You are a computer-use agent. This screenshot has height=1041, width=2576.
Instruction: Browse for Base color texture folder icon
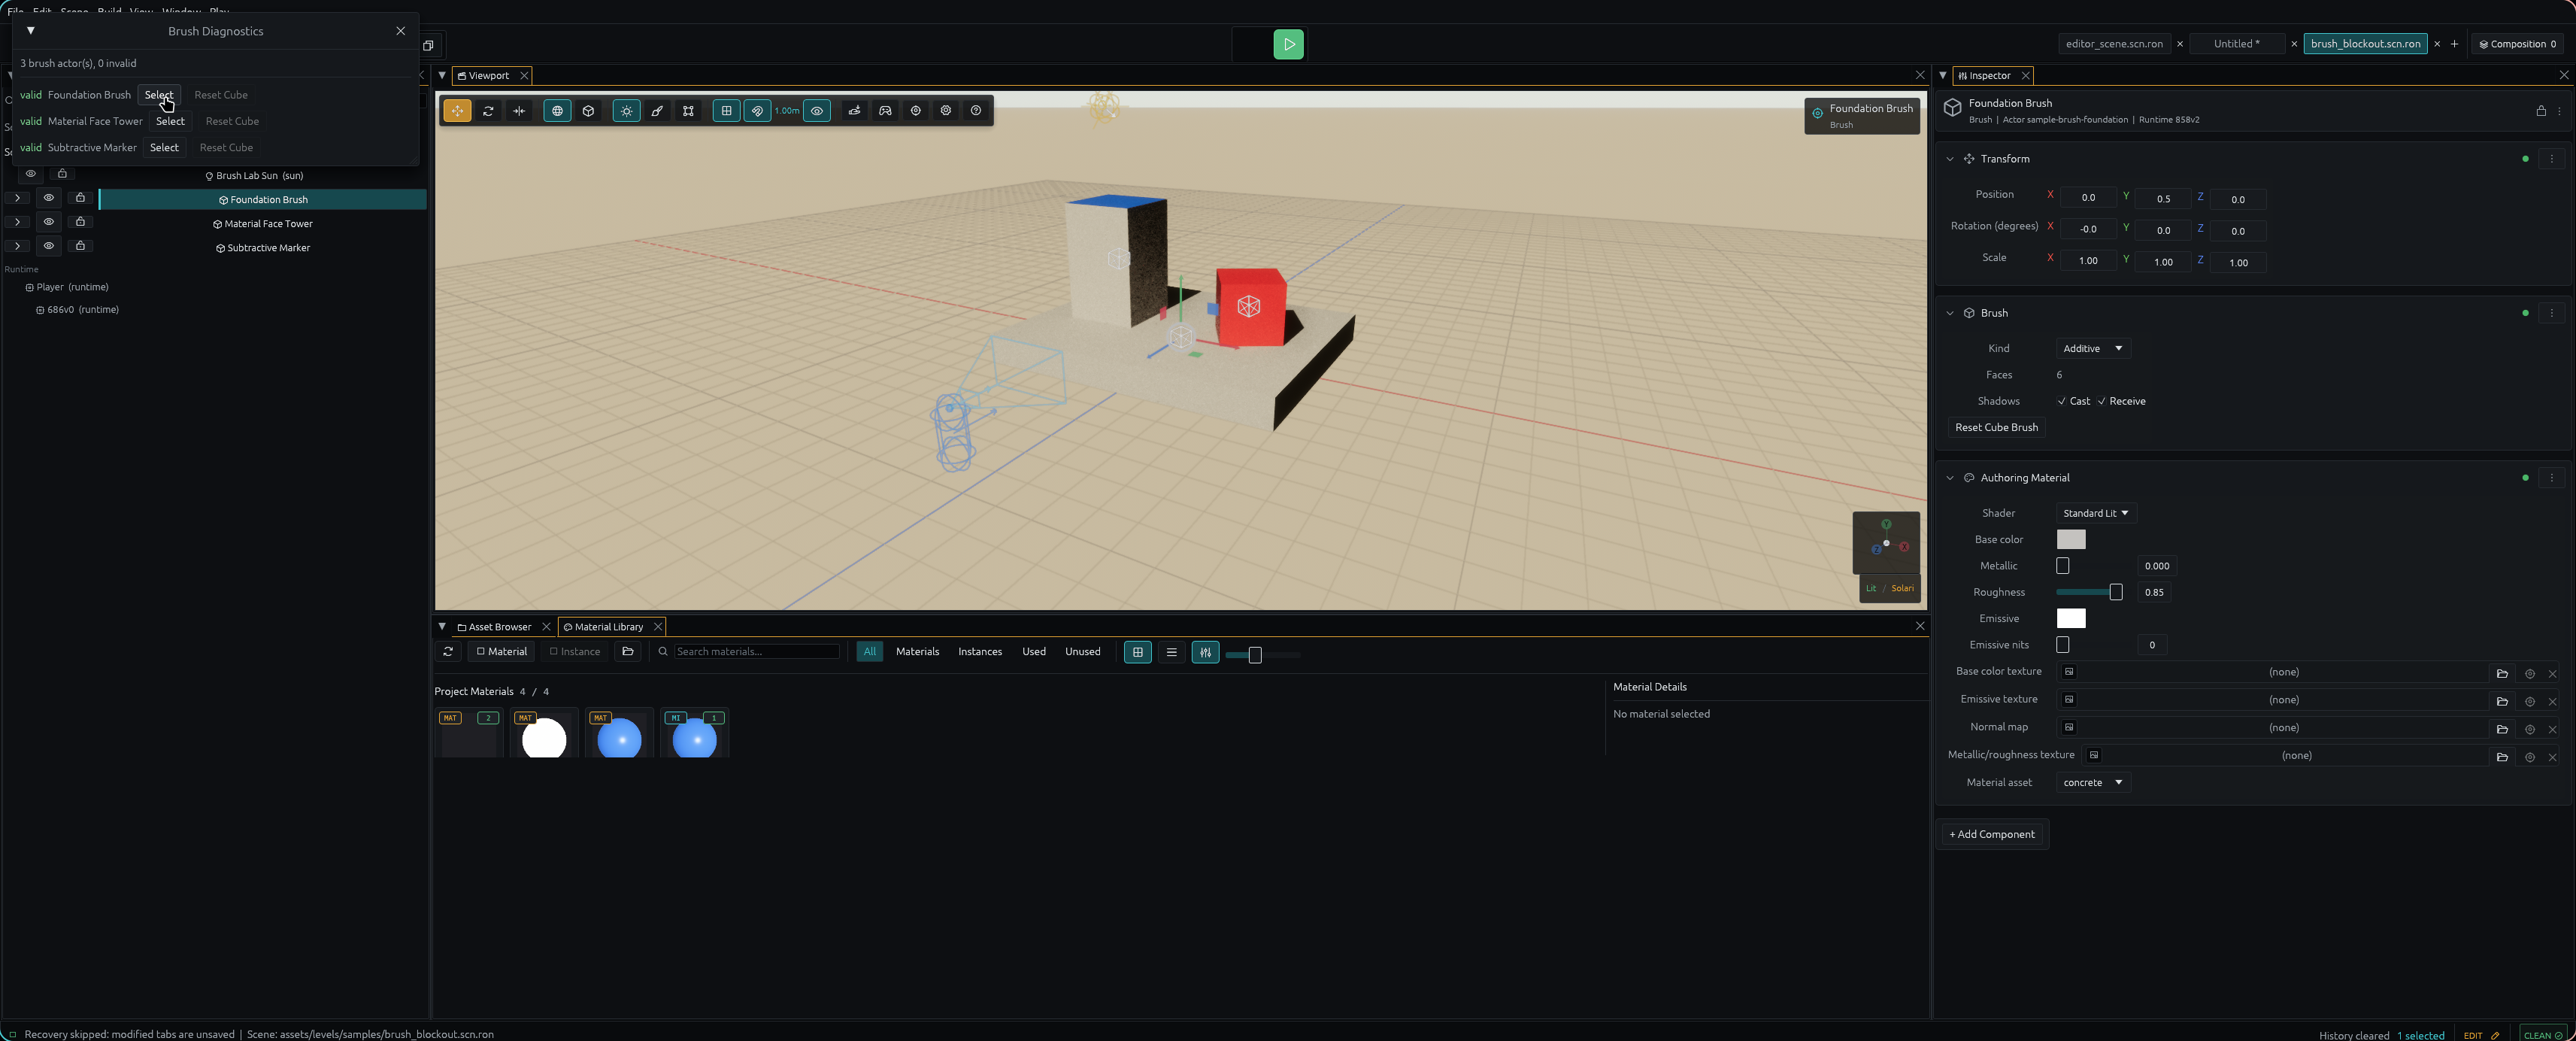2502,673
